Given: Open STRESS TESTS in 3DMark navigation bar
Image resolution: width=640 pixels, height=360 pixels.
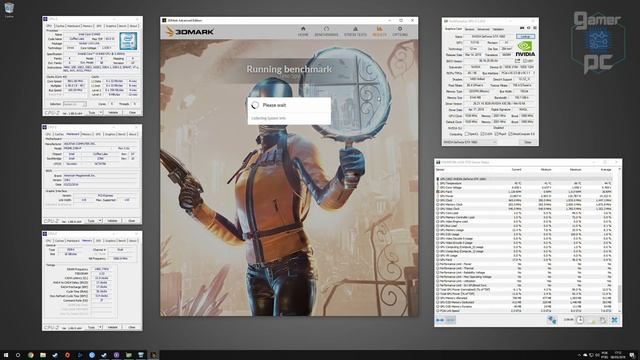Looking at the screenshot, I should click(355, 31).
